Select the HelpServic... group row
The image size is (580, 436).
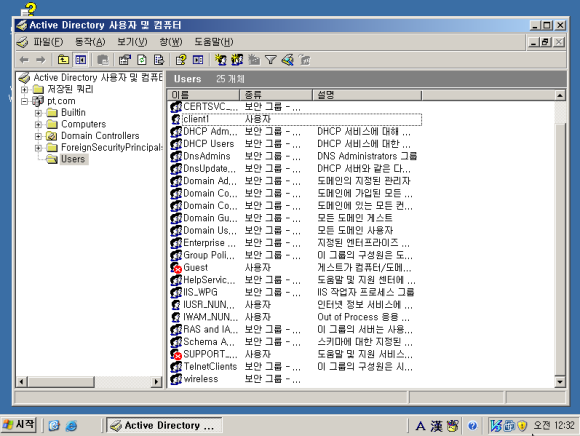pos(294,280)
